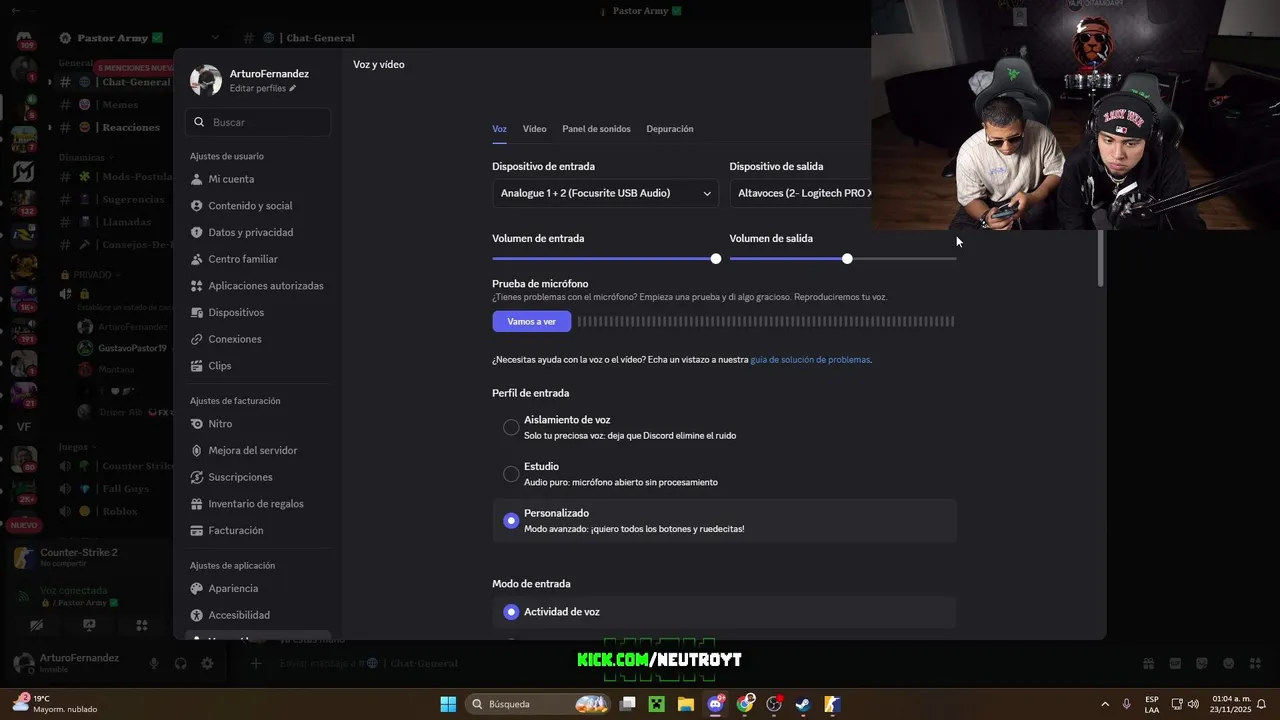The width and height of the screenshot is (1280, 720).
Task: Open Steam from taskbar
Action: tap(803, 704)
